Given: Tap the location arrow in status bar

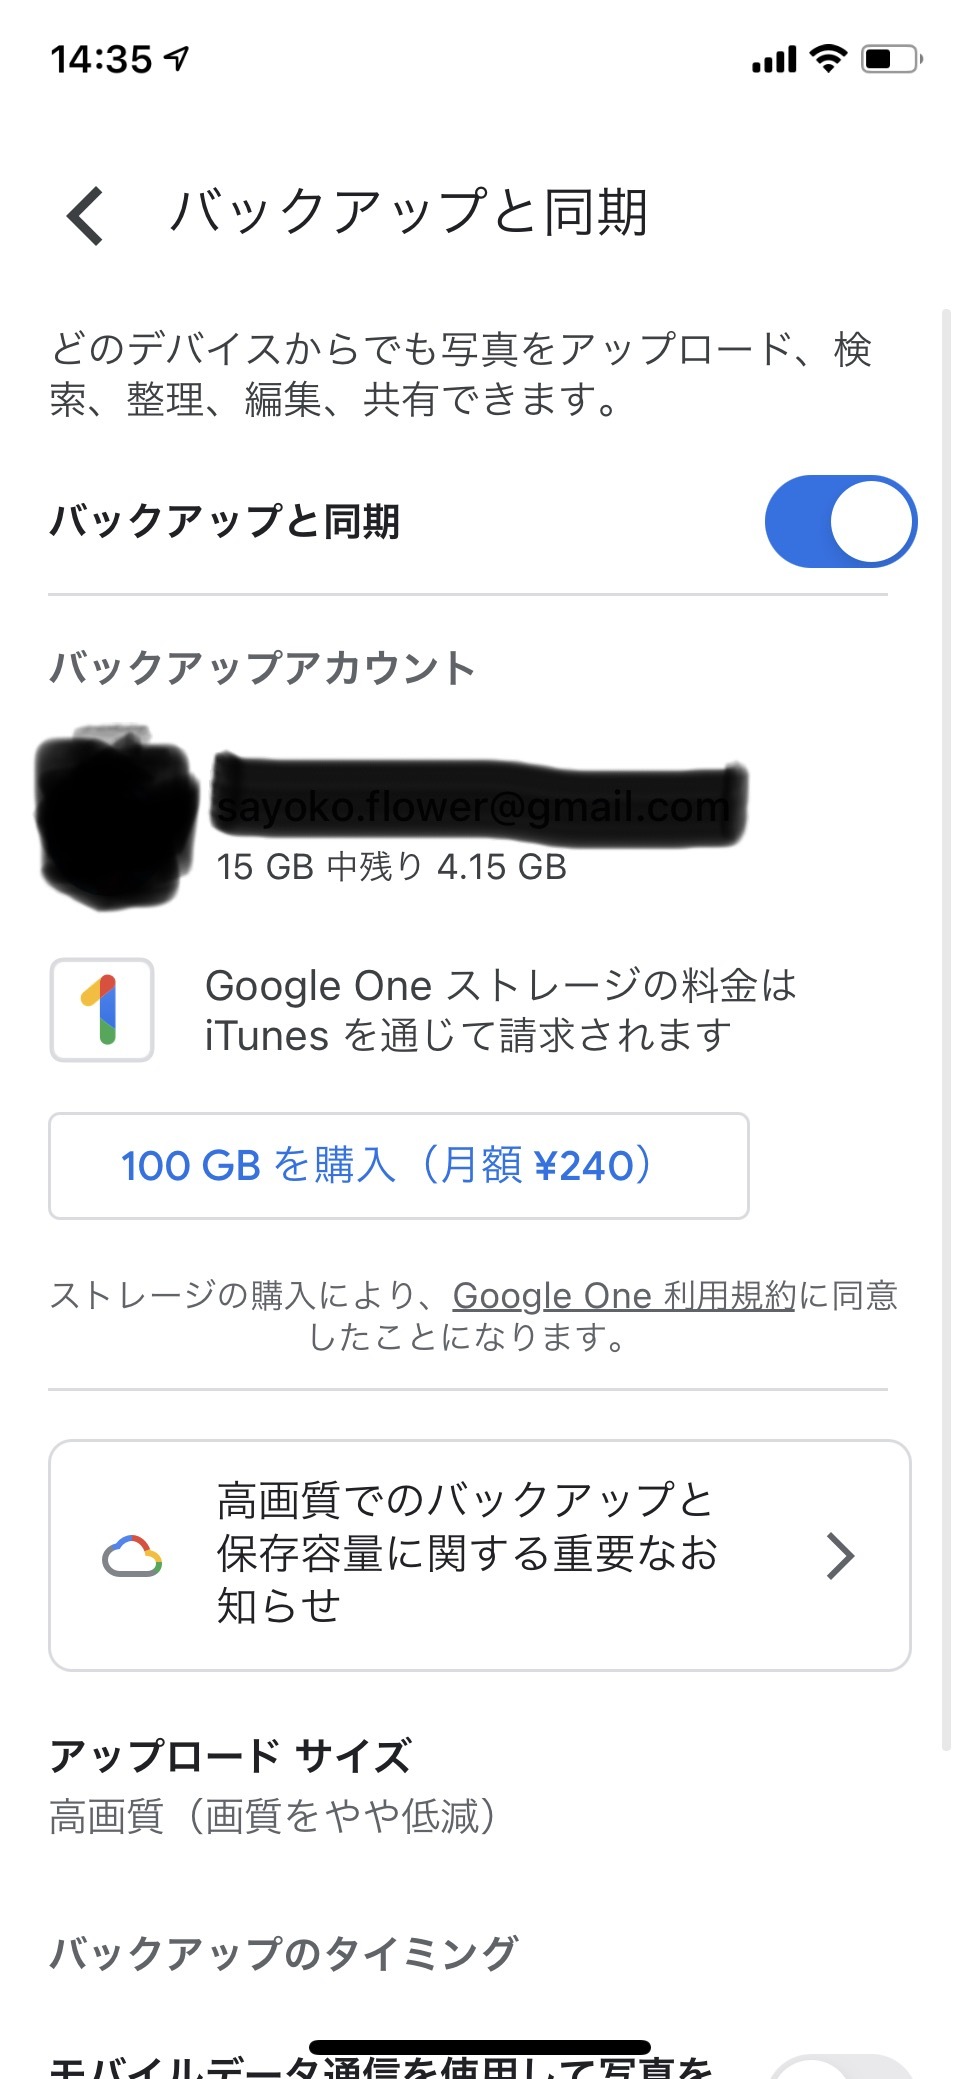Looking at the screenshot, I should [x=177, y=59].
